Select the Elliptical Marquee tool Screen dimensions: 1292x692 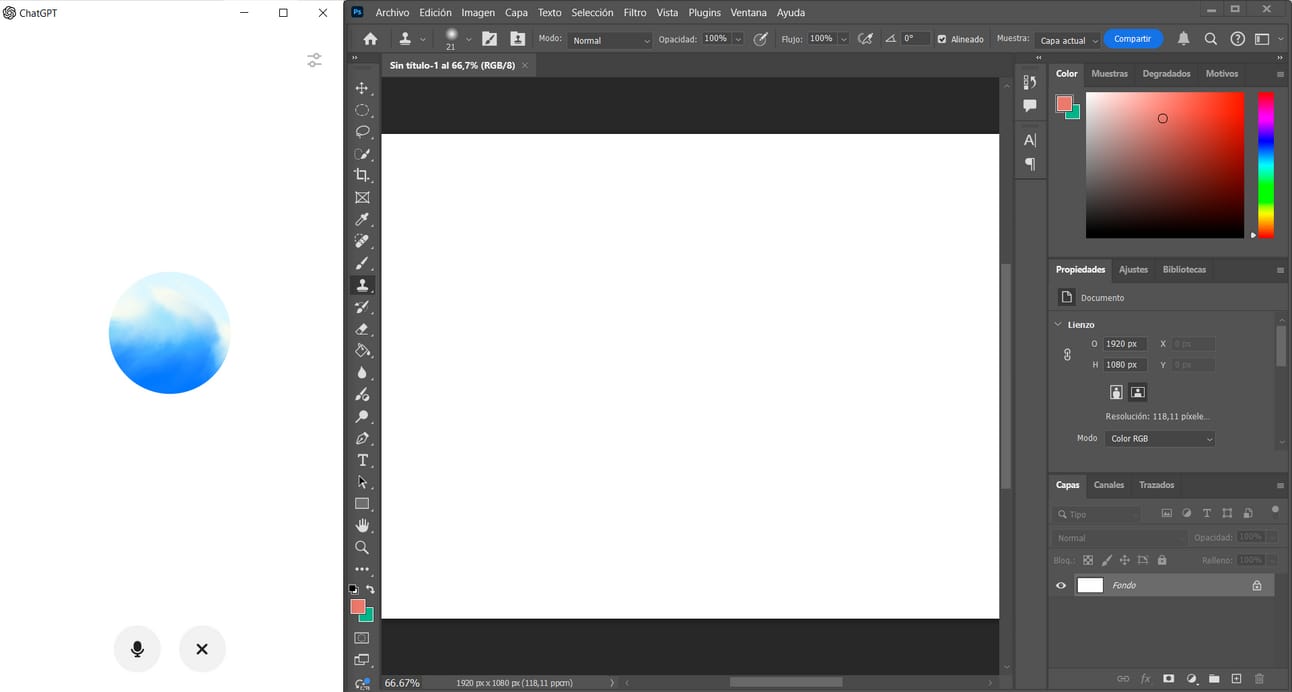tap(362, 110)
